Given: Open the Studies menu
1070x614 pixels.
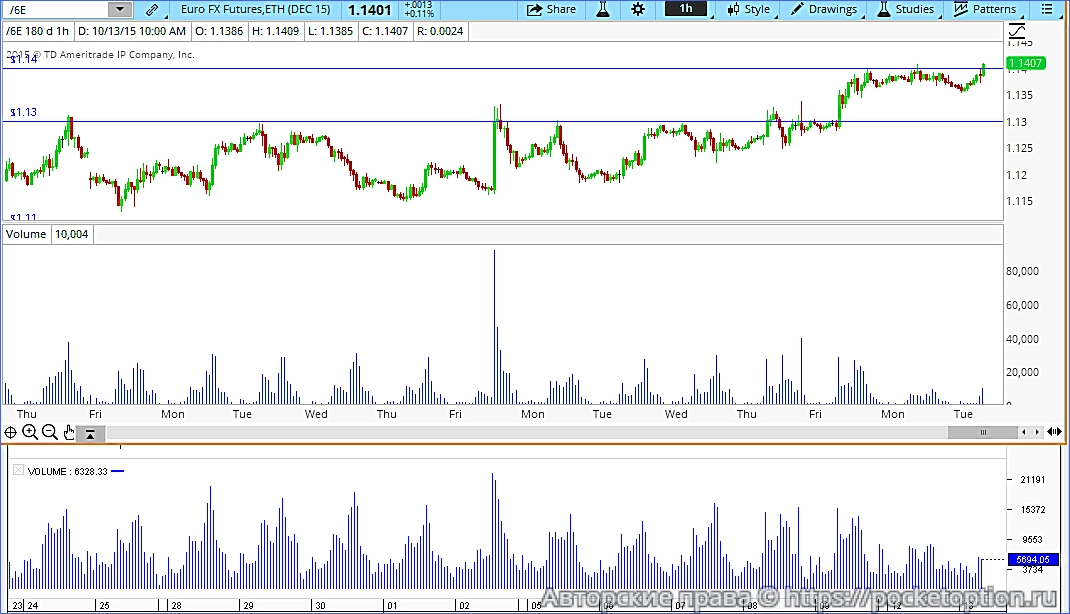Looking at the screenshot, I should point(905,9).
